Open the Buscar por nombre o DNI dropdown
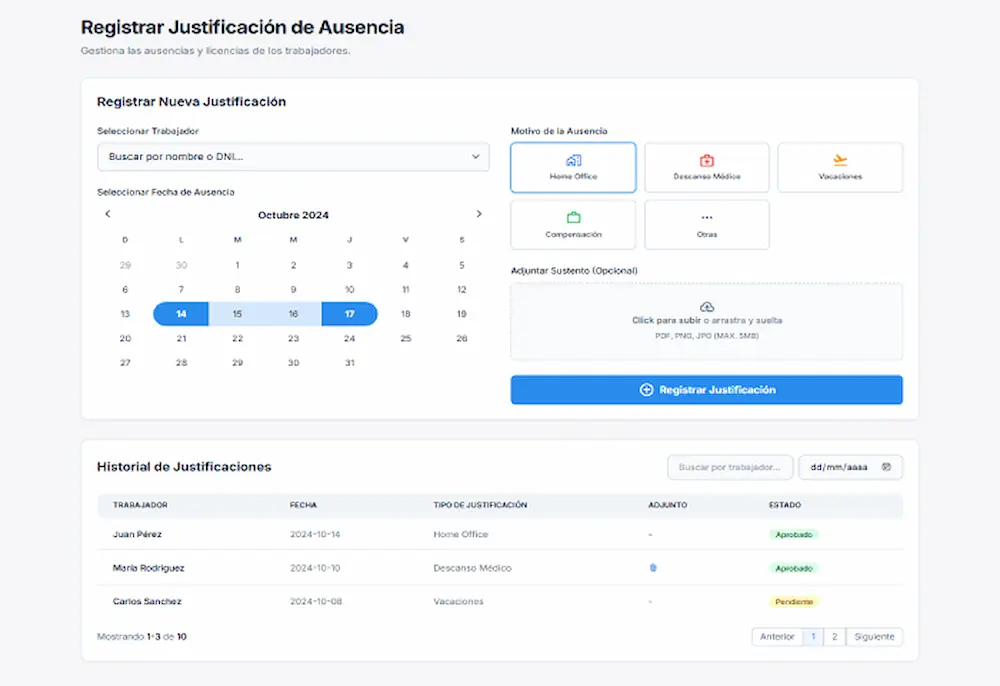The height and width of the screenshot is (686, 1000). pos(293,156)
